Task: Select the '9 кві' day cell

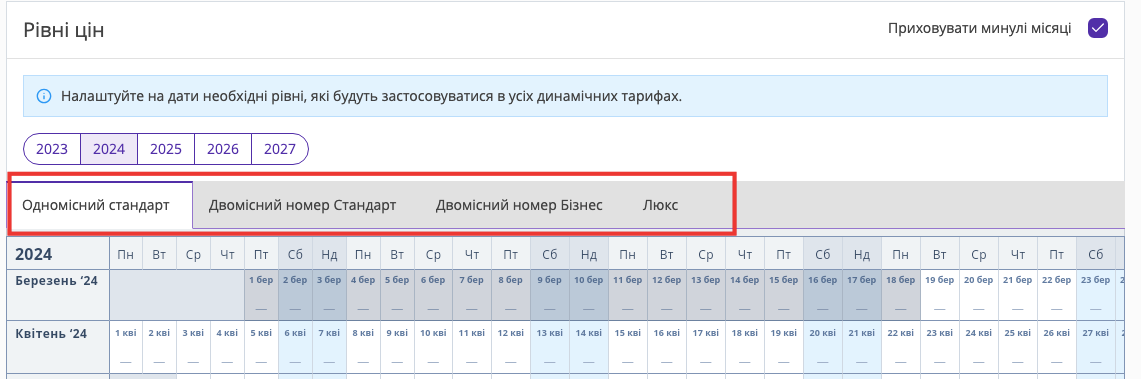Action: click(x=397, y=346)
